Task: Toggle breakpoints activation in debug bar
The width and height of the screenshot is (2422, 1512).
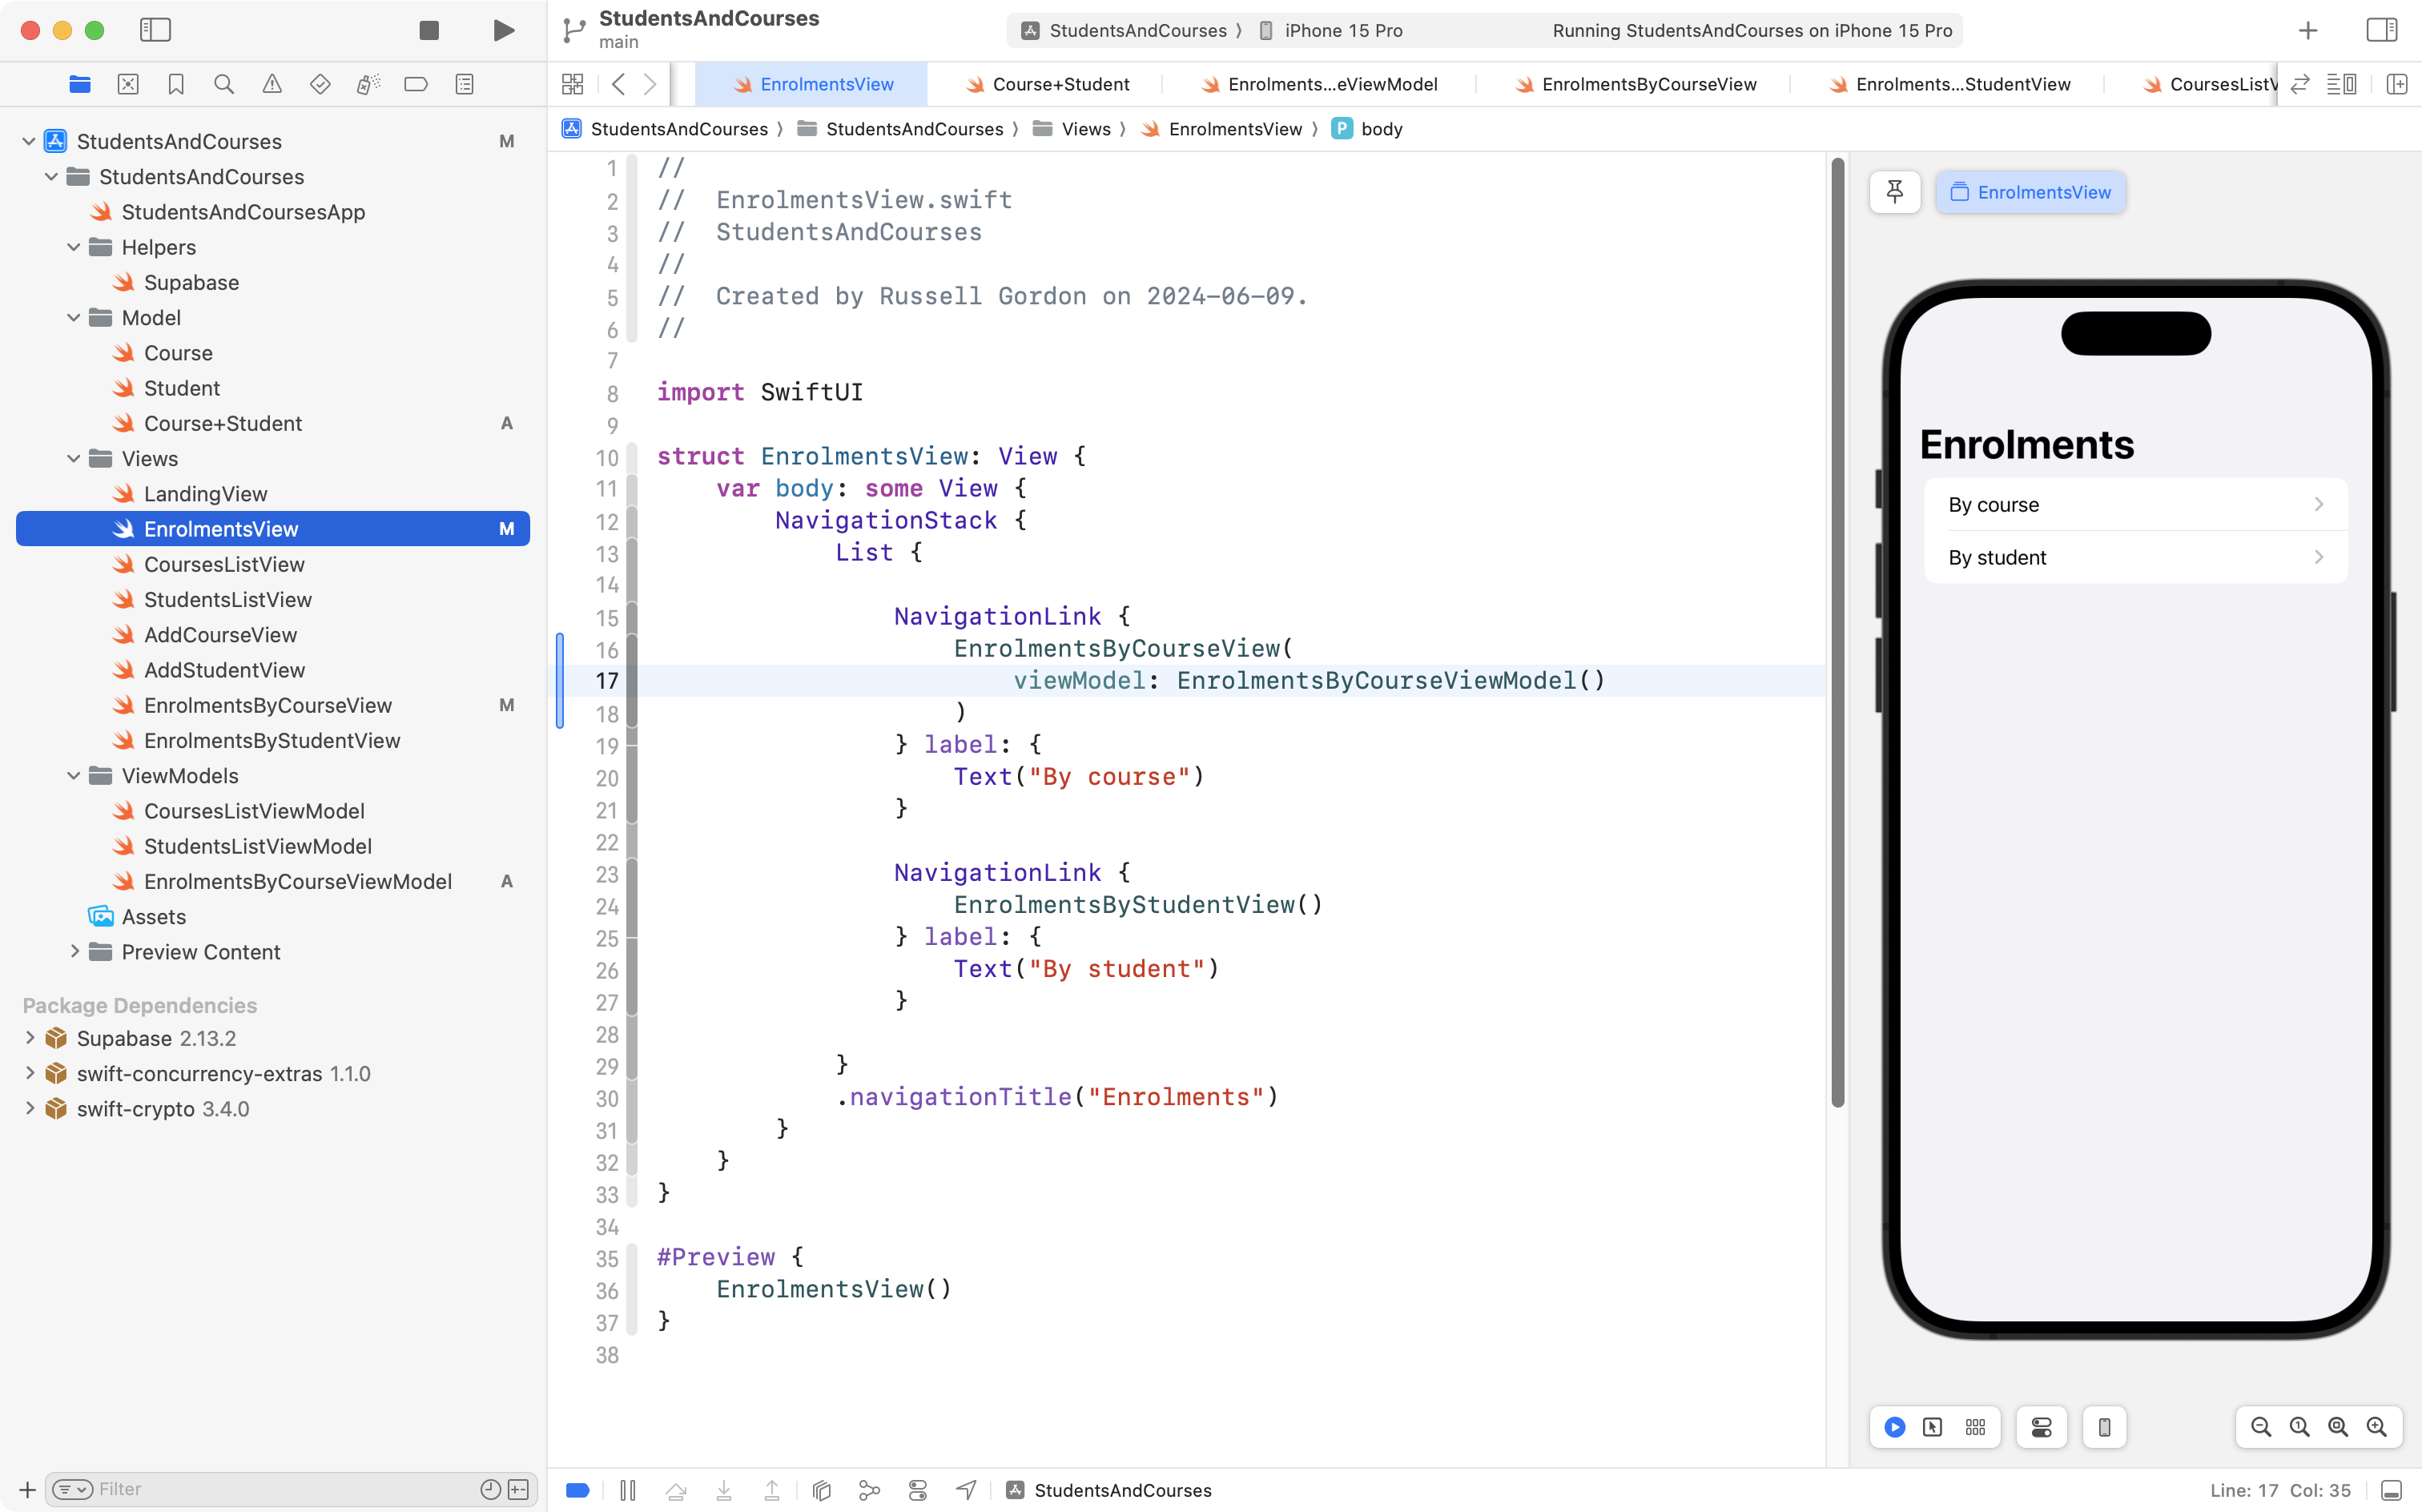Action: [x=578, y=1490]
